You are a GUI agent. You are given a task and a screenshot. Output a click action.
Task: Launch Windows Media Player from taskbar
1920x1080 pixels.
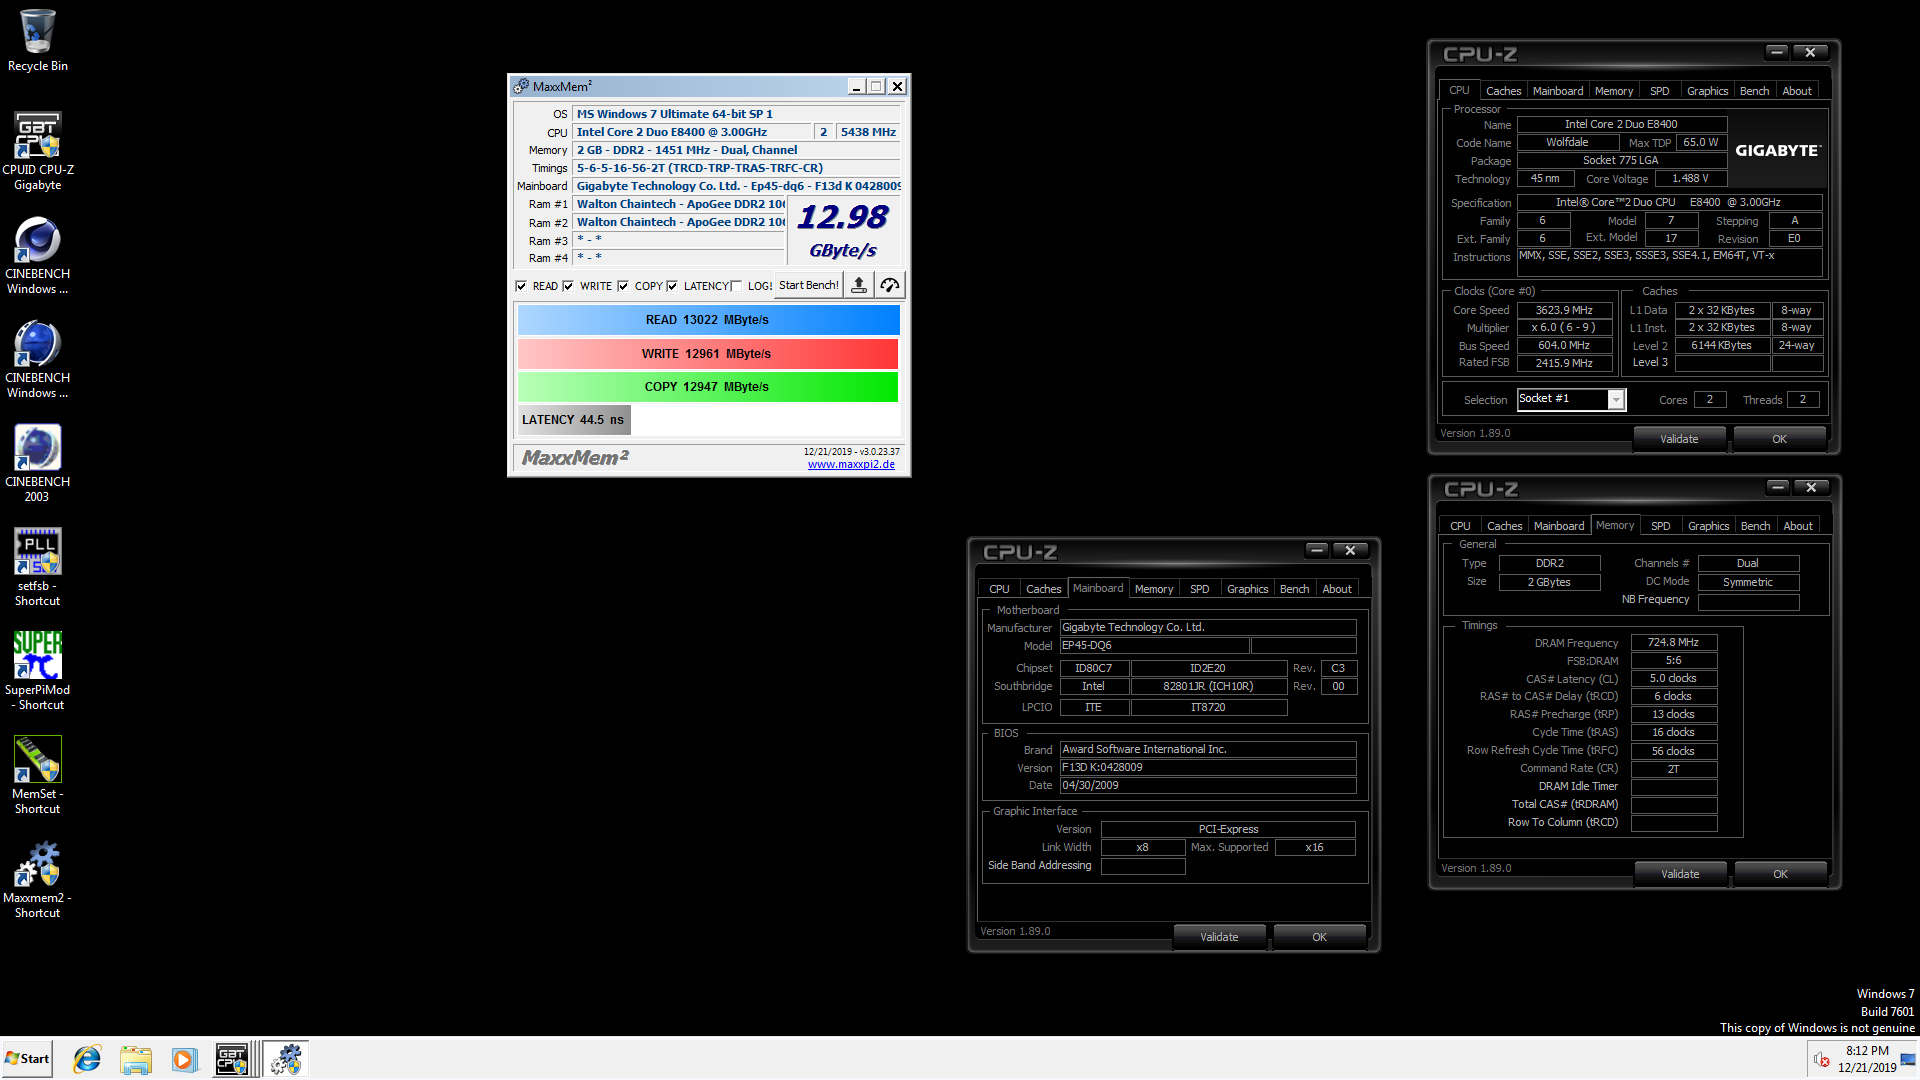(184, 1059)
